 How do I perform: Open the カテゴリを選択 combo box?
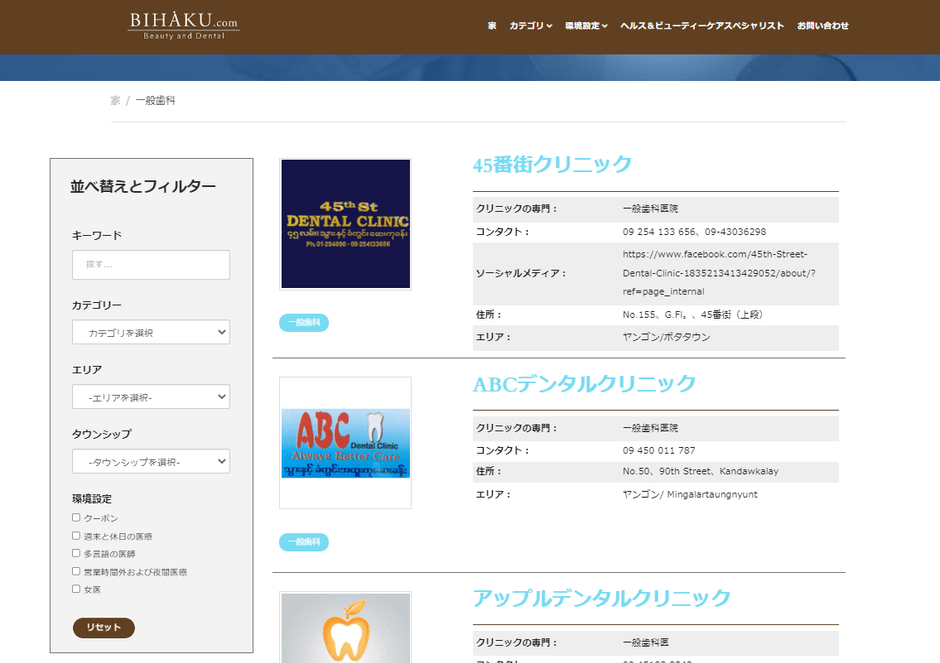[150, 332]
